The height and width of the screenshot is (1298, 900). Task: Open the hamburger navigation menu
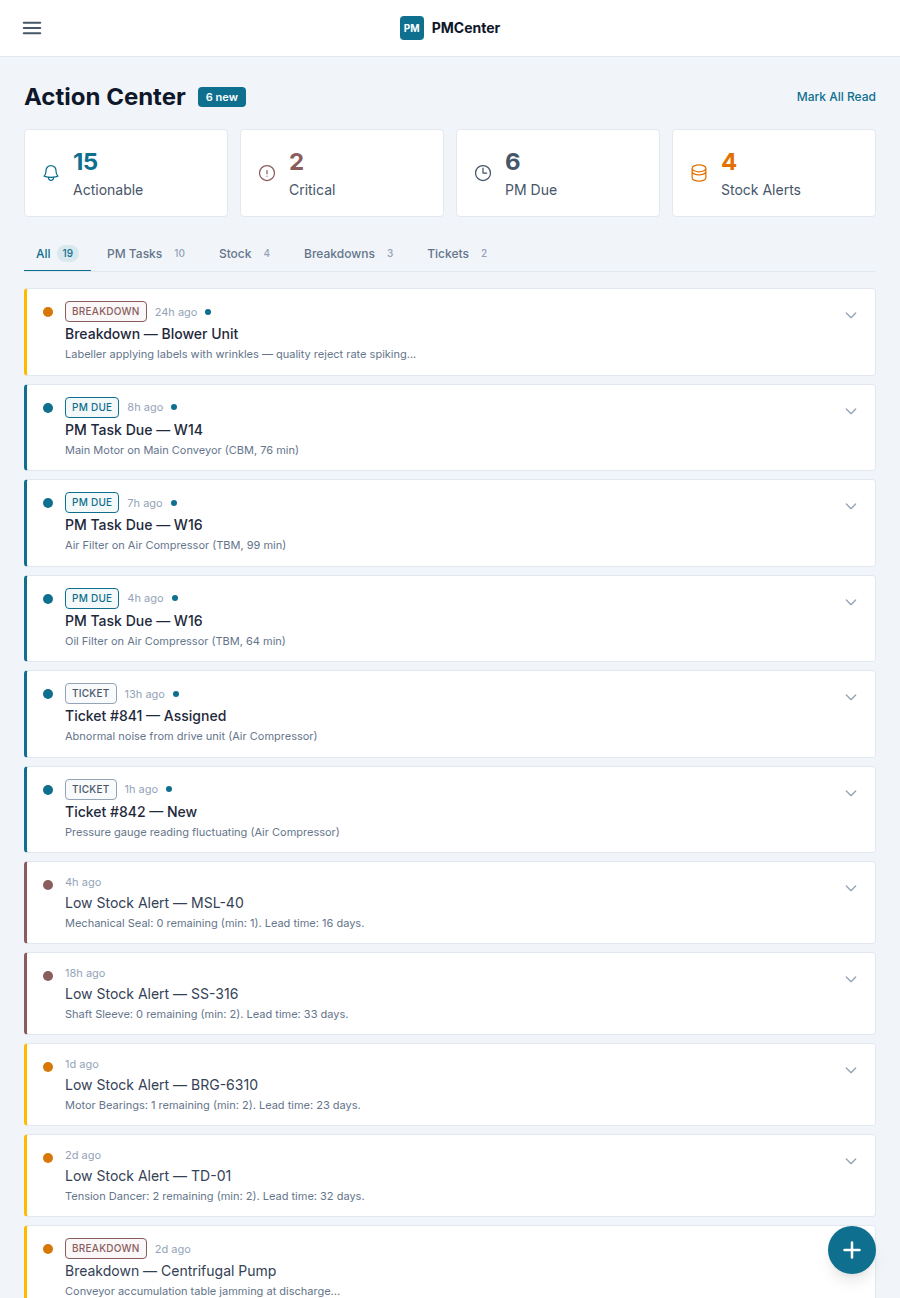pos(32,28)
